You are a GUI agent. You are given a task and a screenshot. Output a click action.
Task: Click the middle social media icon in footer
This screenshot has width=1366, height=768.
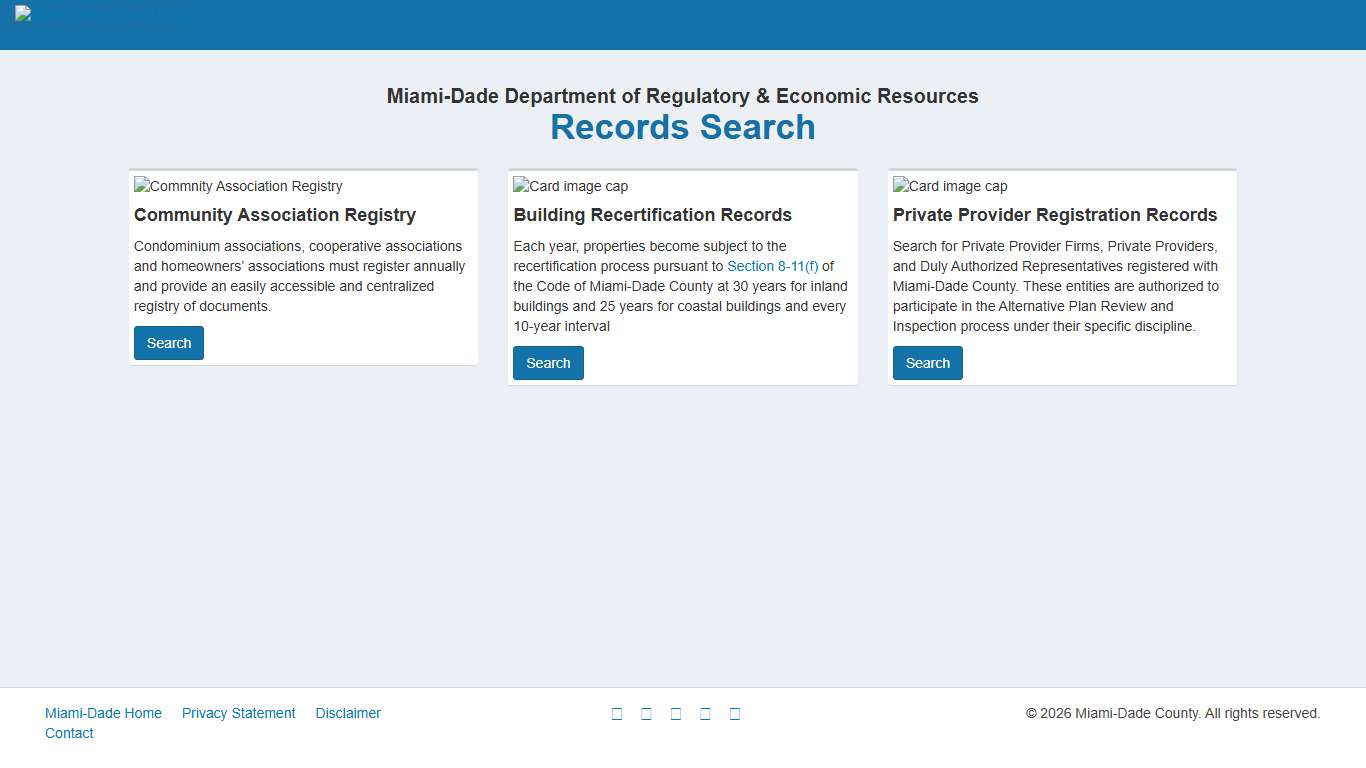tap(676, 713)
